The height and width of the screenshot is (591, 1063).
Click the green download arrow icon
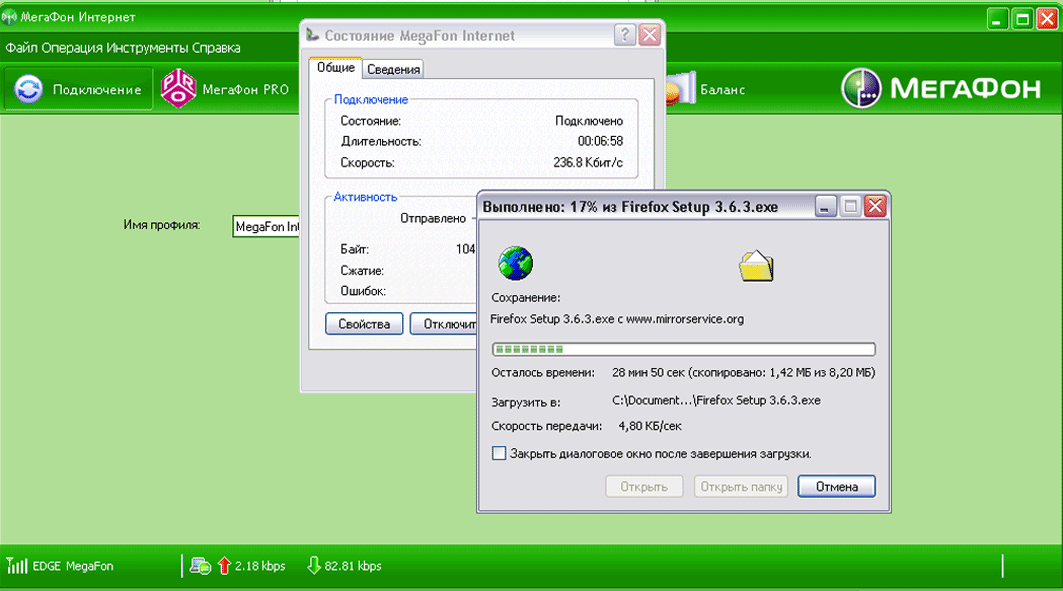point(313,566)
